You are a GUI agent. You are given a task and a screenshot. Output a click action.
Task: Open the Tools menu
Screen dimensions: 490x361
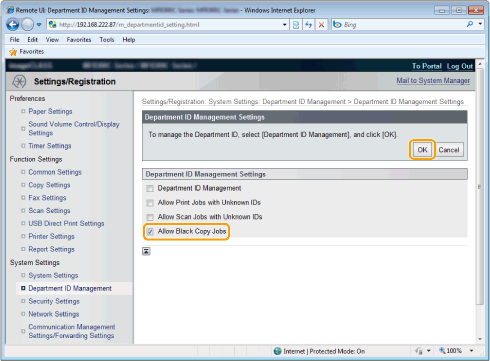(107, 40)
